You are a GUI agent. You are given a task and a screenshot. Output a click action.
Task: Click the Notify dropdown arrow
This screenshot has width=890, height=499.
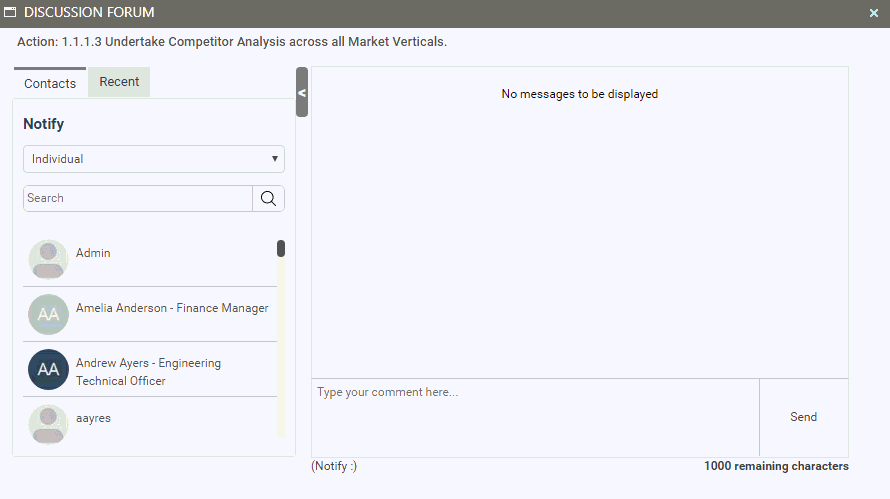pyautogui.click(x=275, y=159)
